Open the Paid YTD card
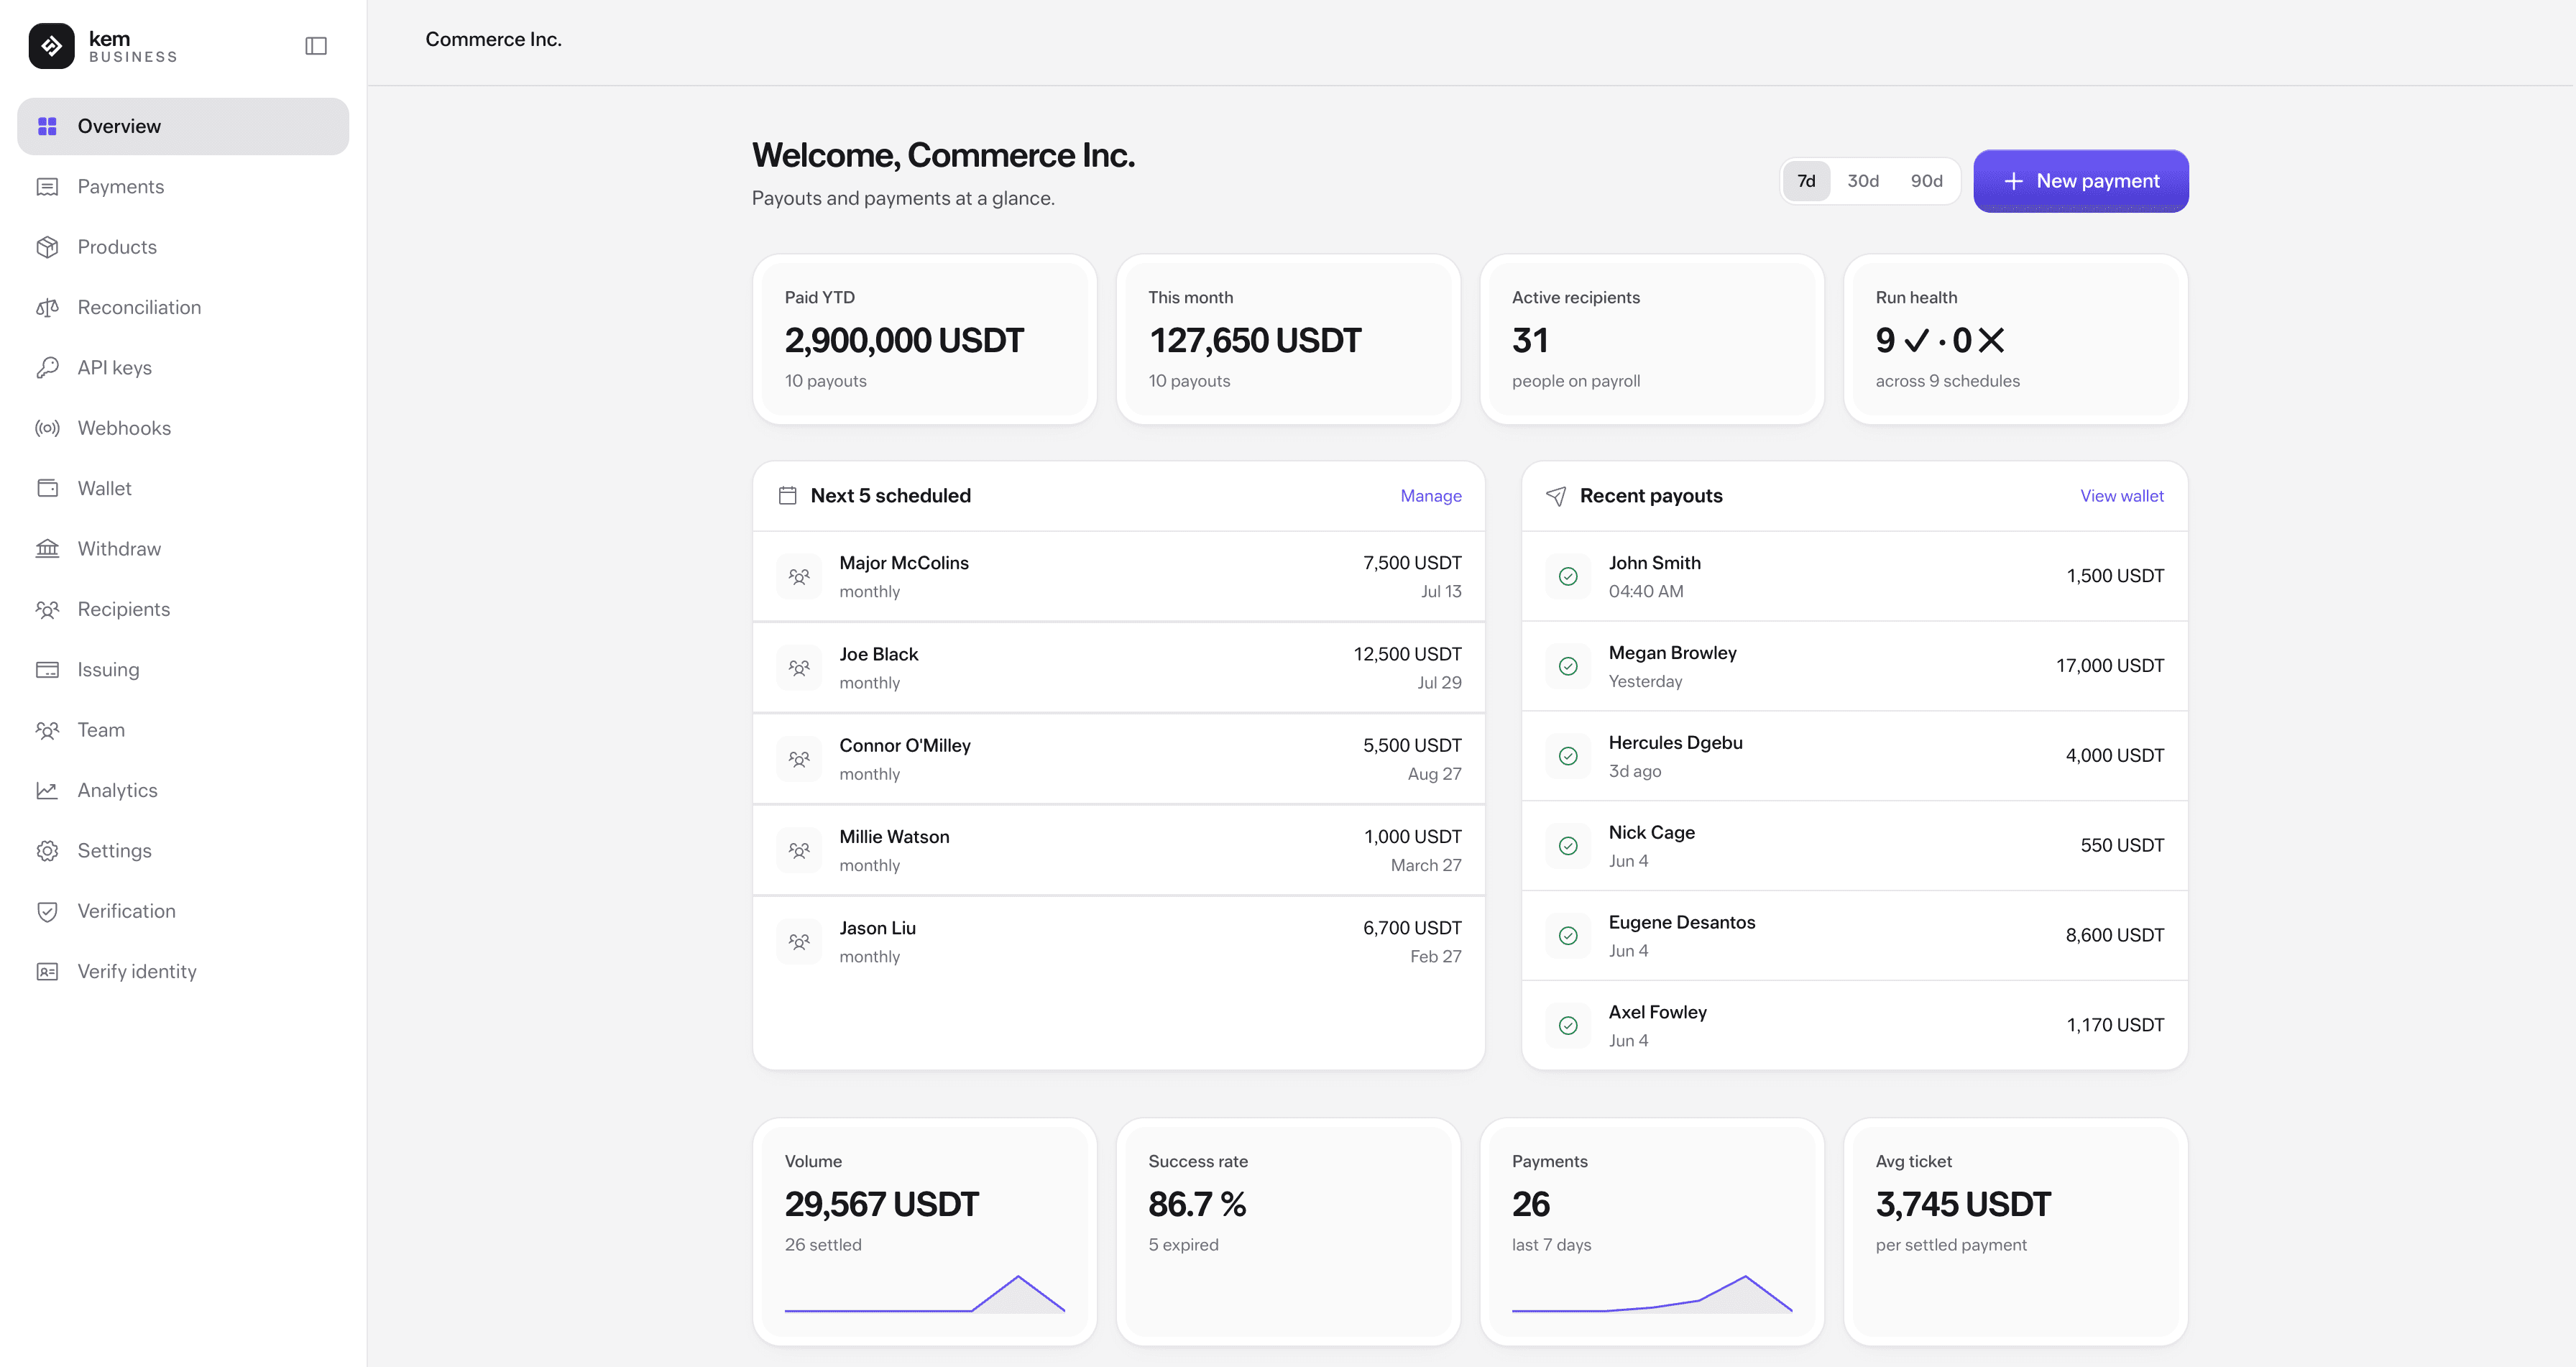 [x=924, y=339]
